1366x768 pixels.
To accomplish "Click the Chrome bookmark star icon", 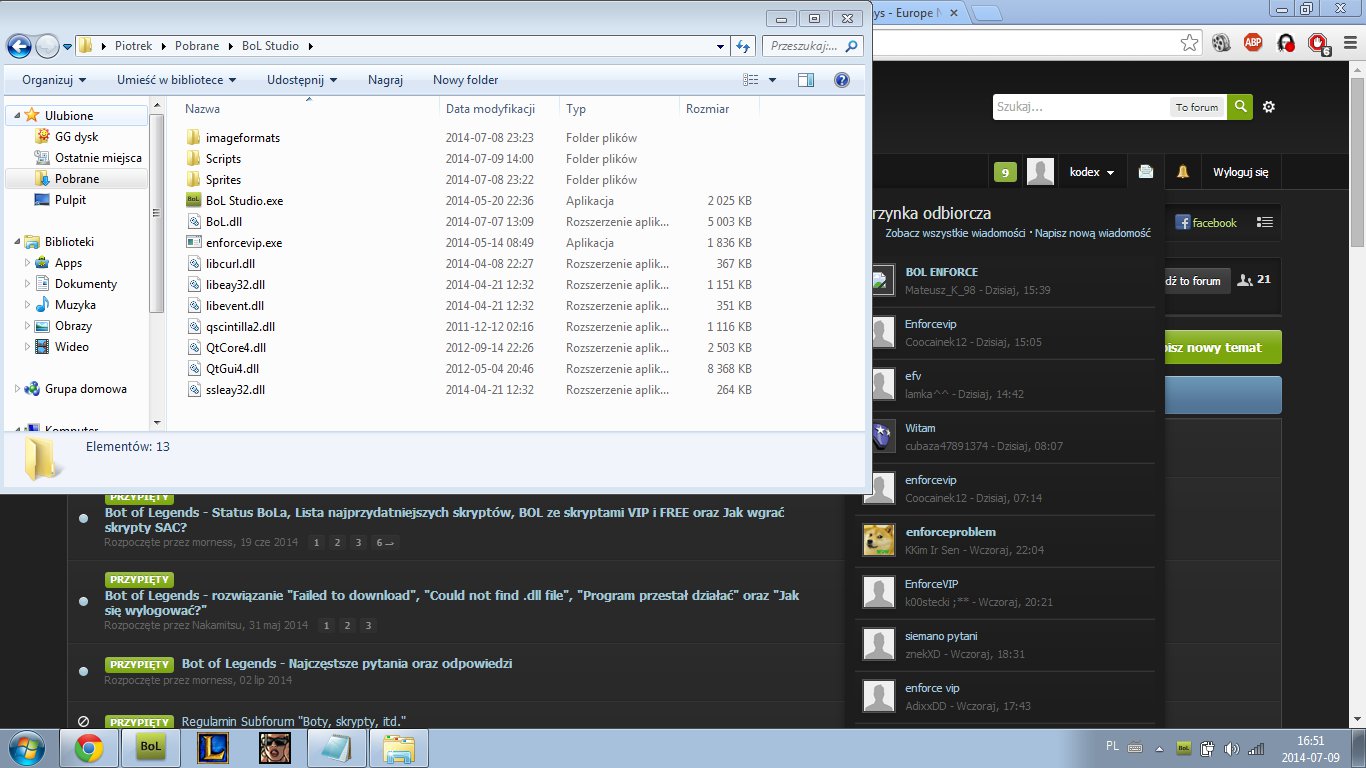I will click(x=1189, y=43).
